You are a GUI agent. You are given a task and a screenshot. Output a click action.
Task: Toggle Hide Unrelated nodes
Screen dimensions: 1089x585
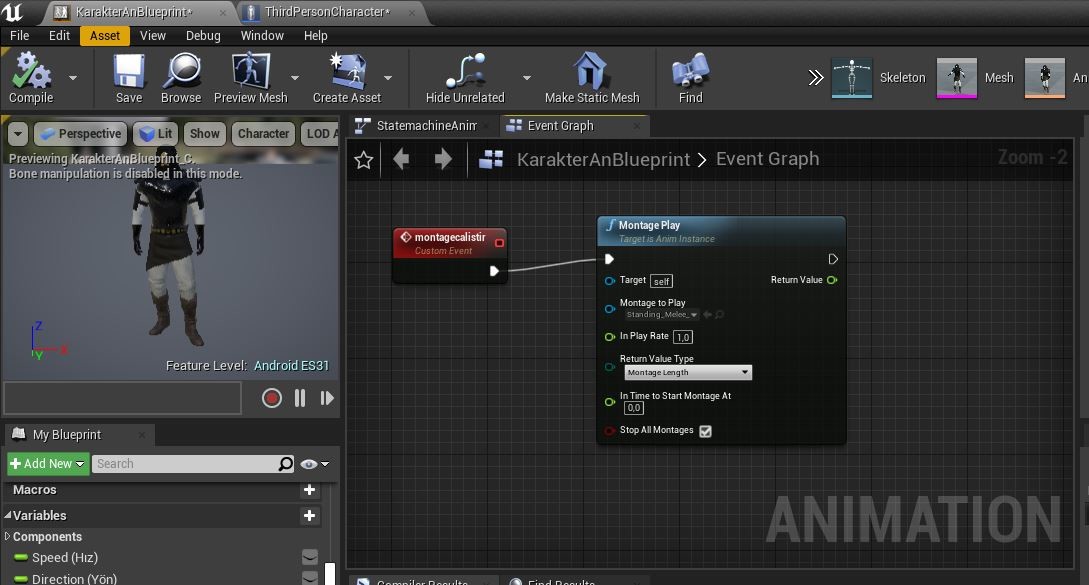click(465, 78)
